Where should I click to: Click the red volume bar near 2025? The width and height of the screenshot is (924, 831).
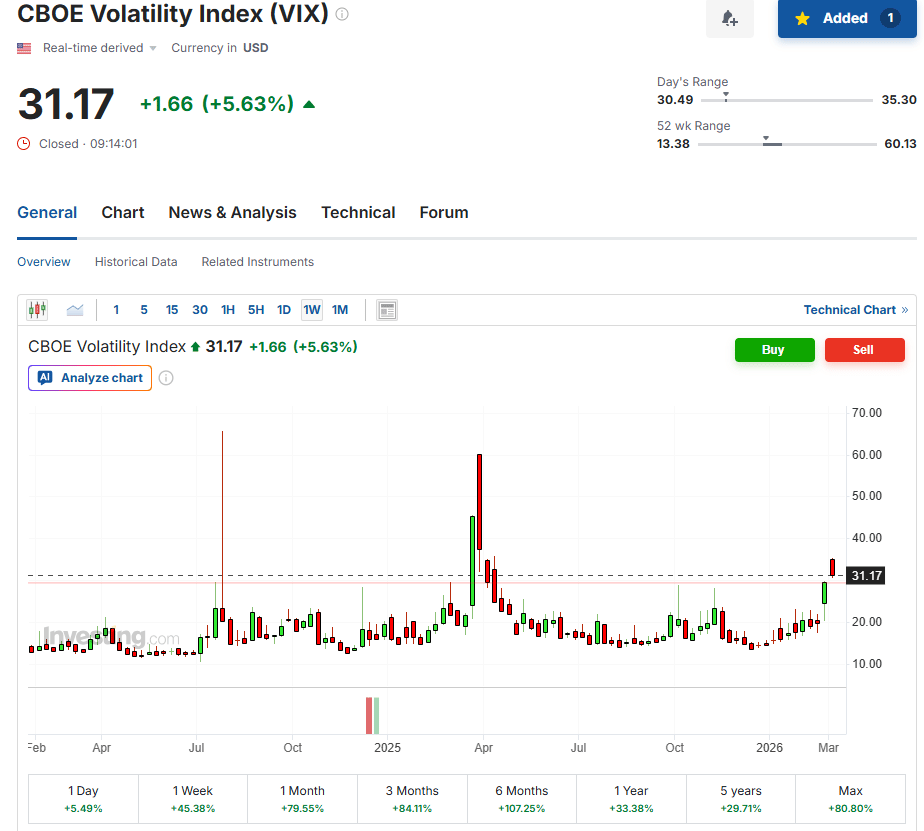(x=369, y=715)
